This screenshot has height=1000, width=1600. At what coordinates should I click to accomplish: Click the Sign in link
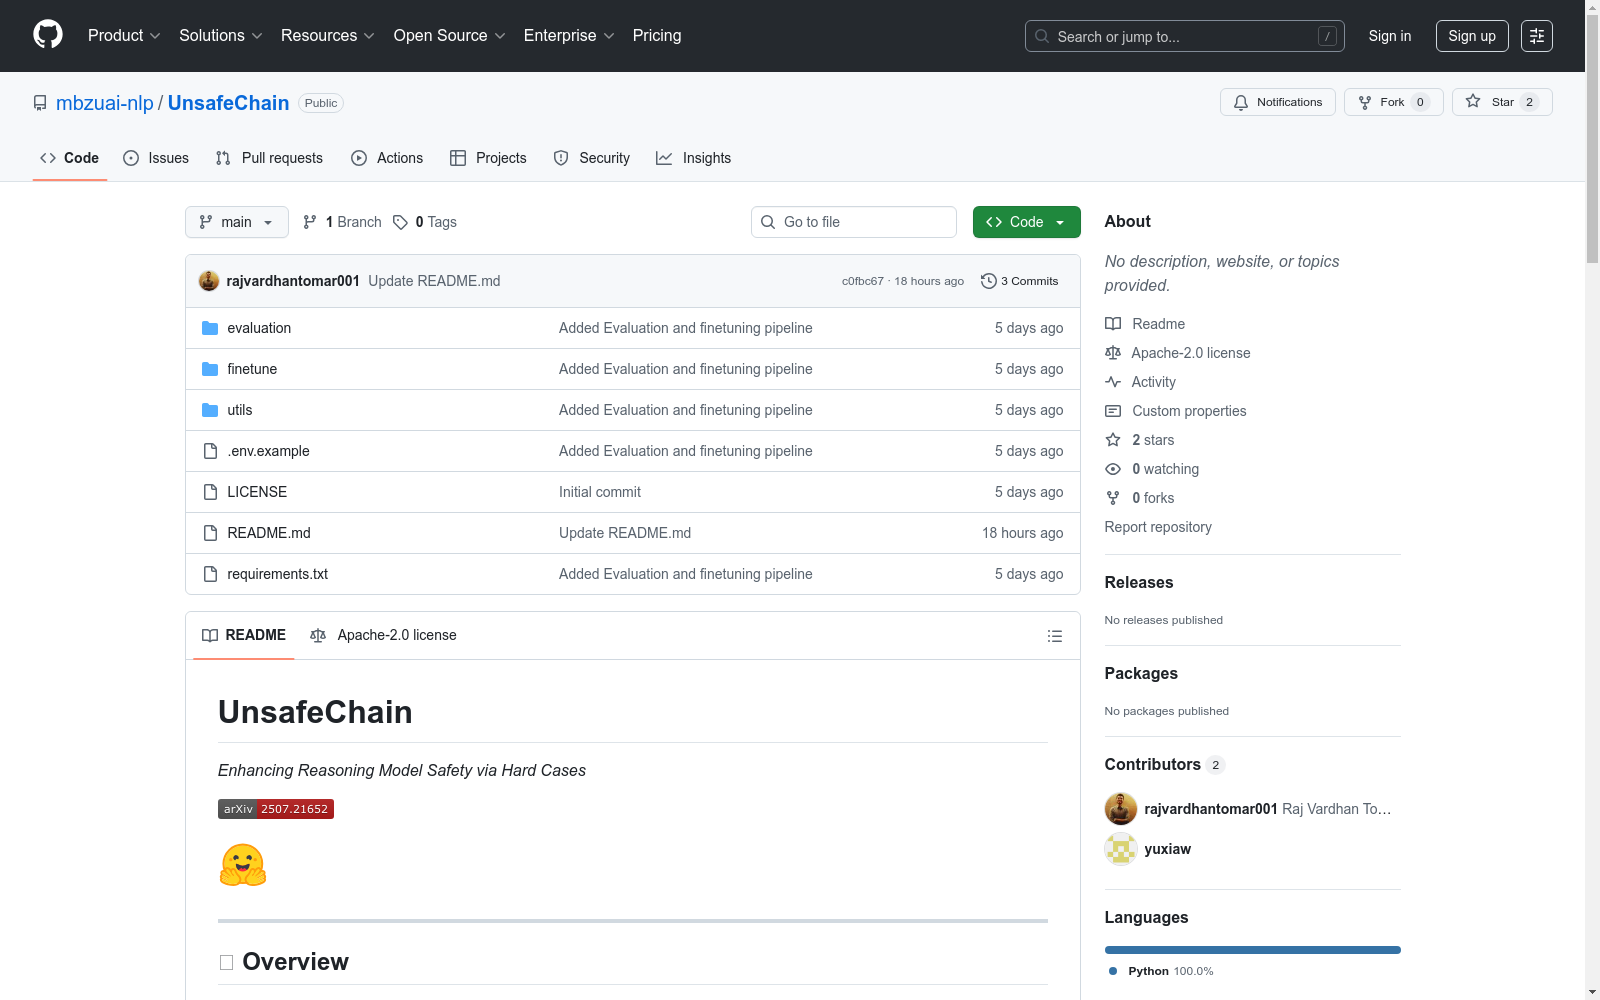pos(1390,36)
